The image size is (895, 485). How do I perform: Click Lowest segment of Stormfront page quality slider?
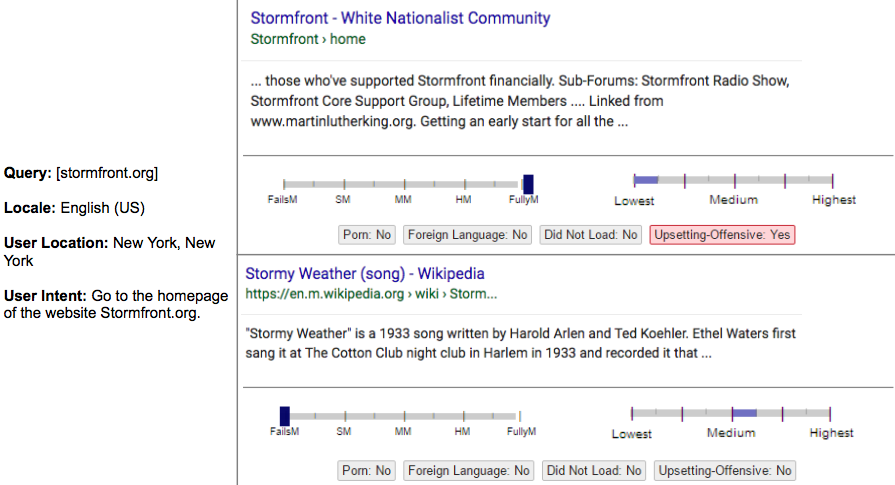pyautogui.click(x=646, y=180)
